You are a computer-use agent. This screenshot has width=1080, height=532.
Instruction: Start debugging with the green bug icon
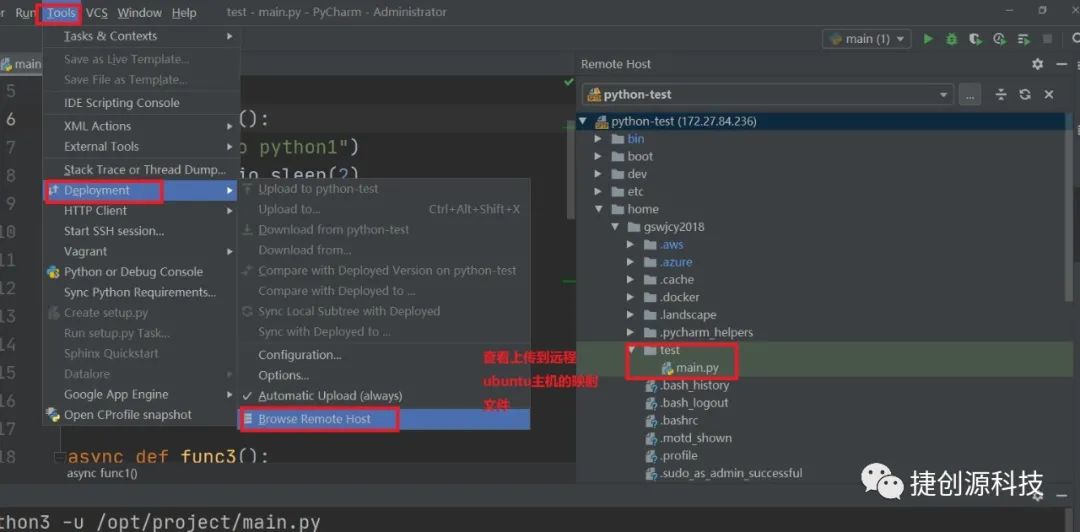coord(951,39)
